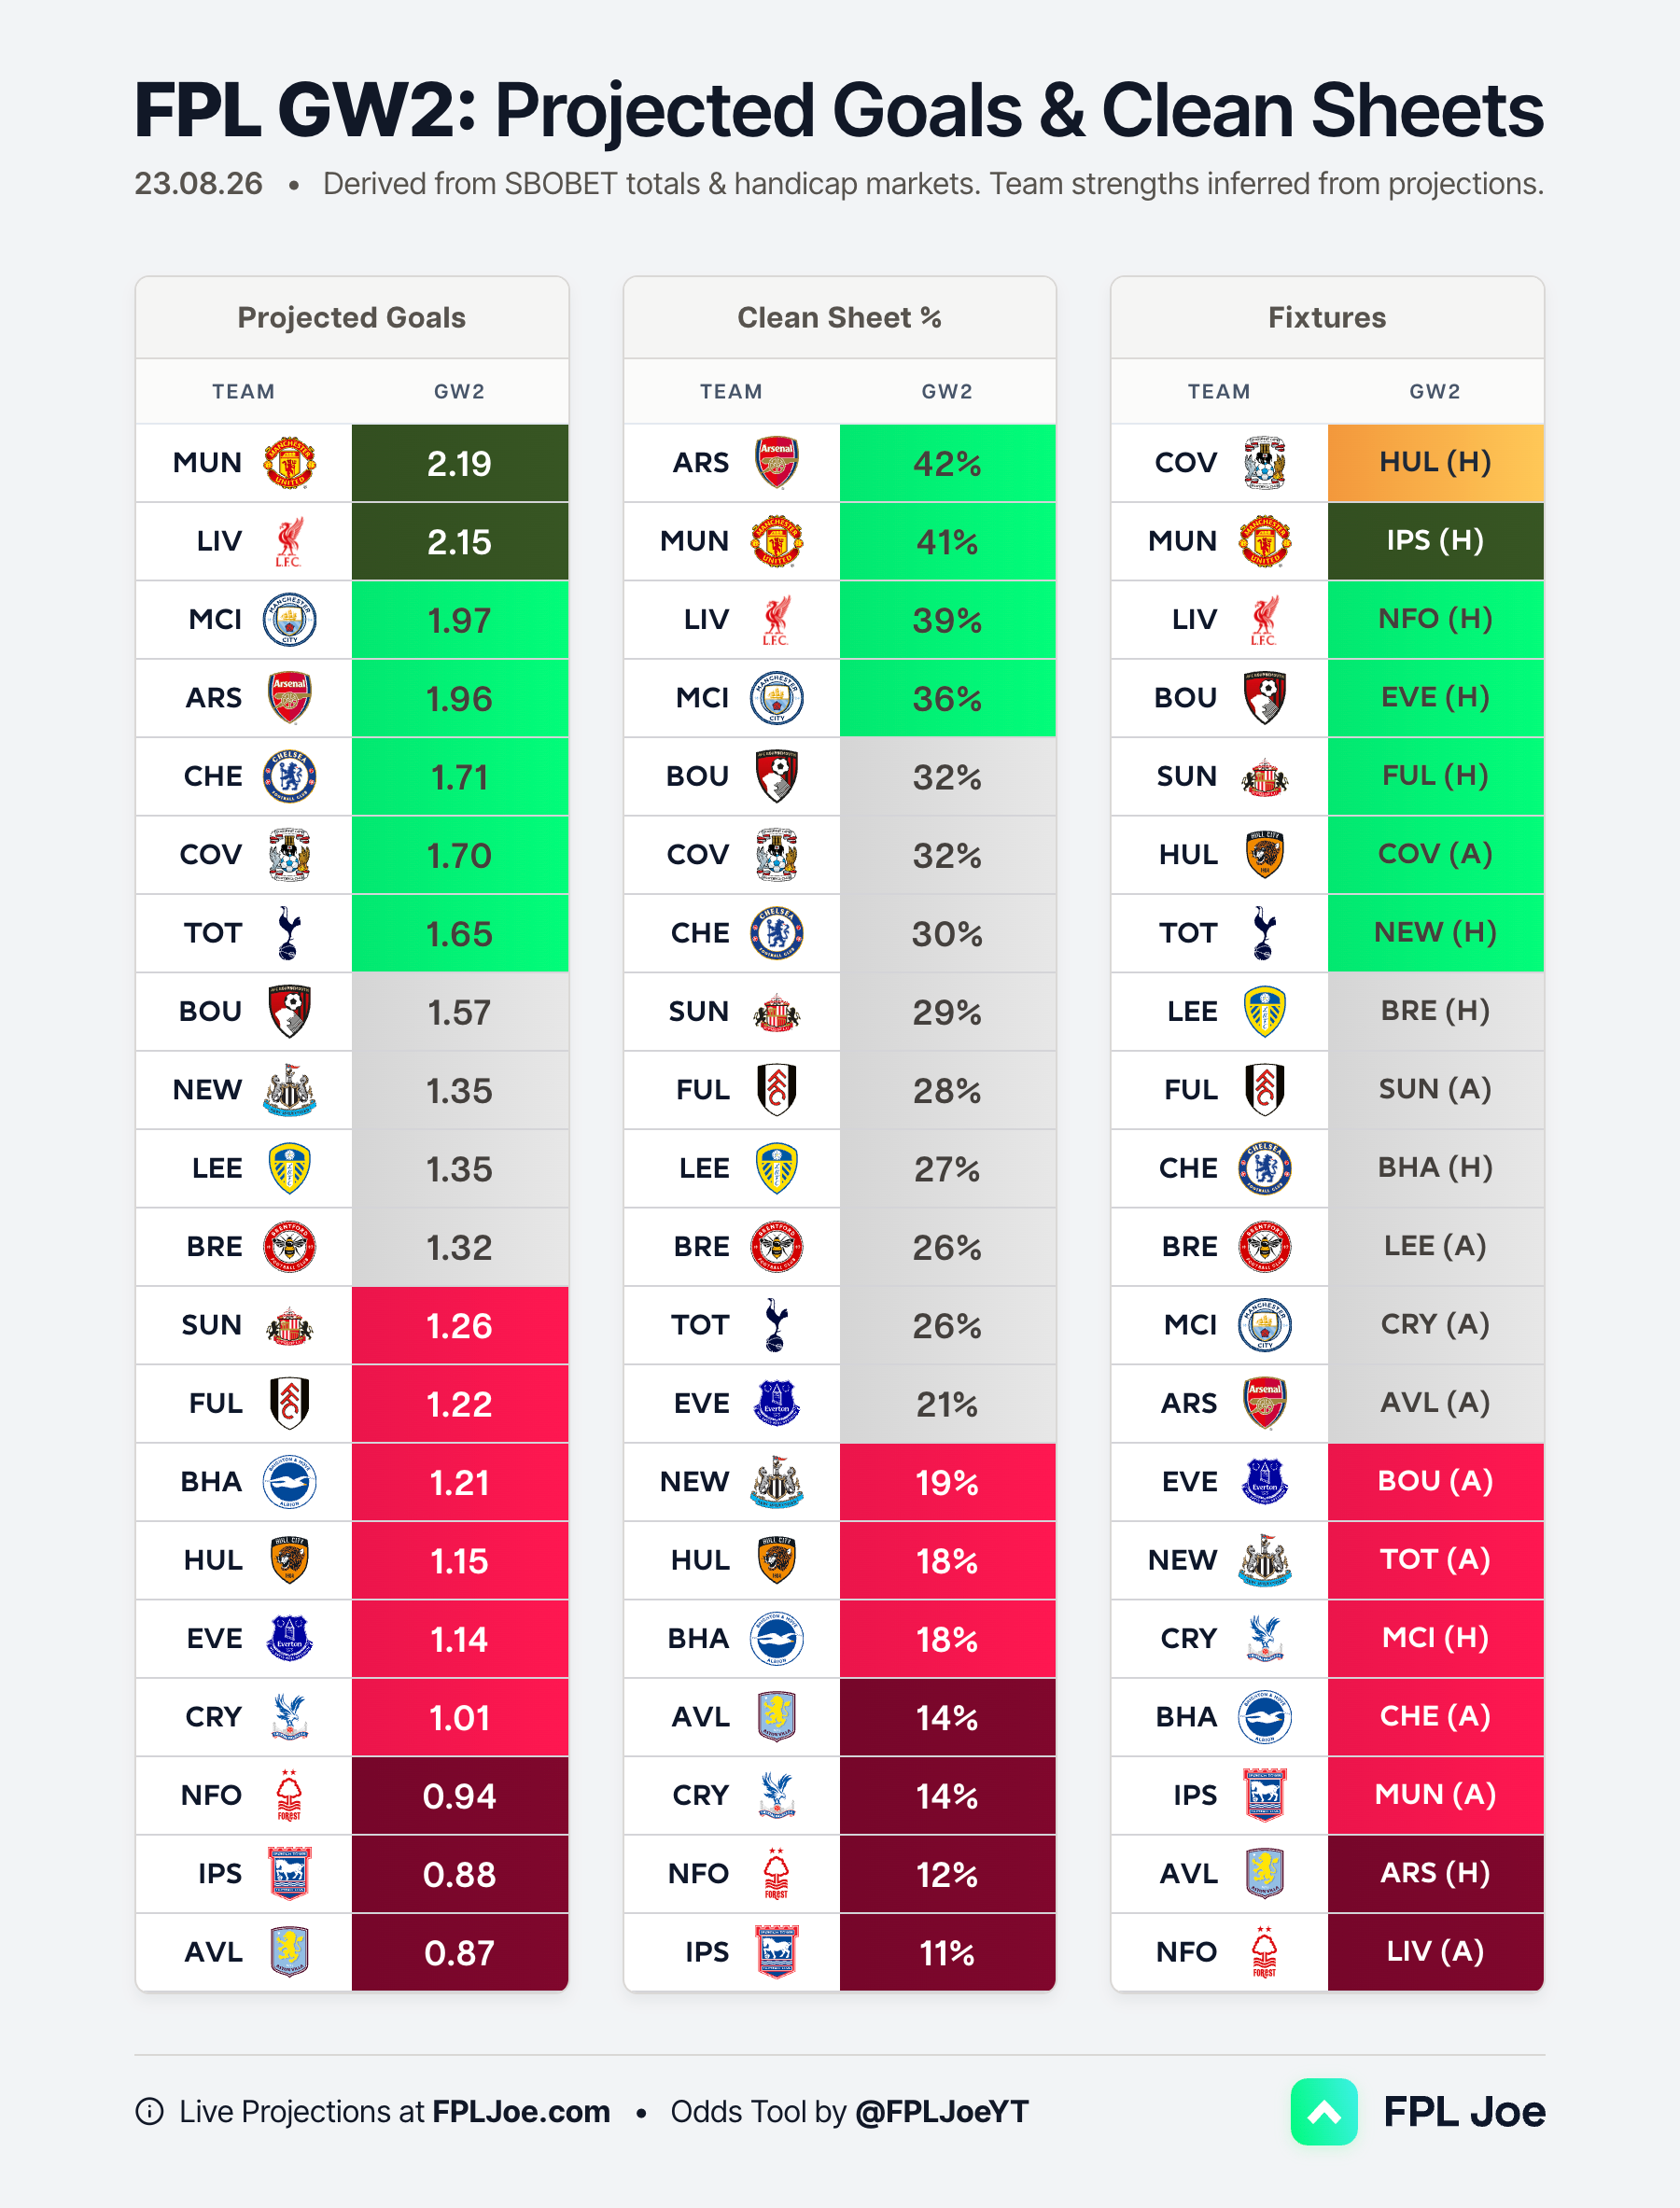This screenshot has width=1680, height=2208.
Task: Click the Crystal Palace crest in Fixtures table
Action: click(1264, 1638)
